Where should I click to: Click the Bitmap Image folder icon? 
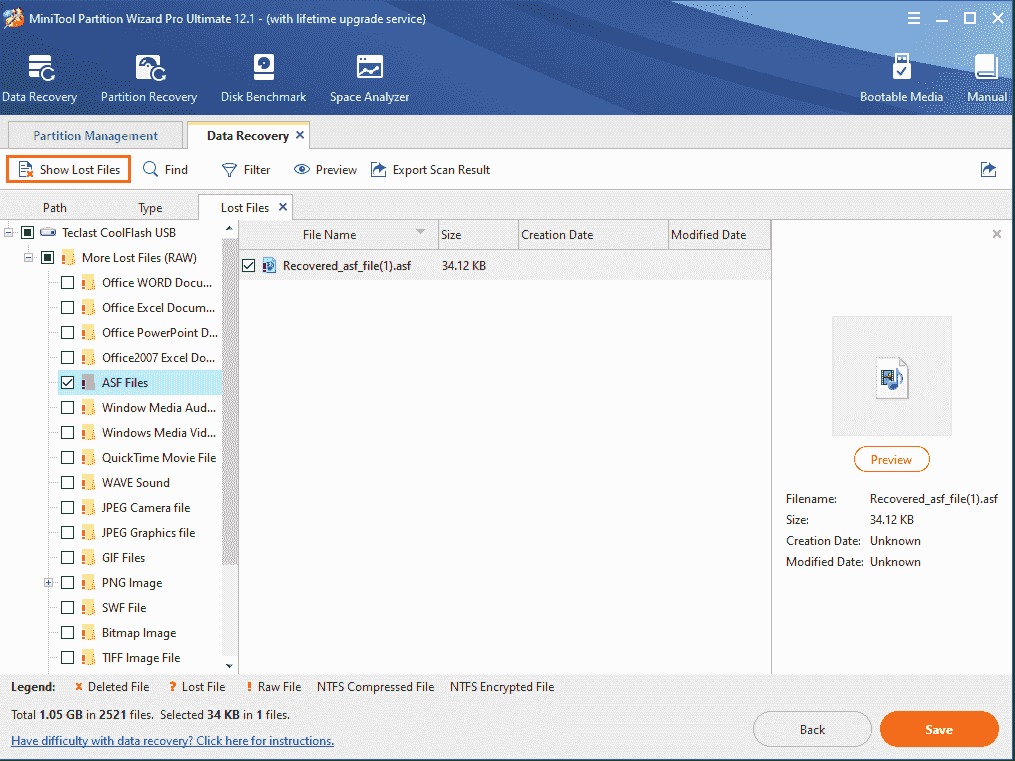pos(88,633)
